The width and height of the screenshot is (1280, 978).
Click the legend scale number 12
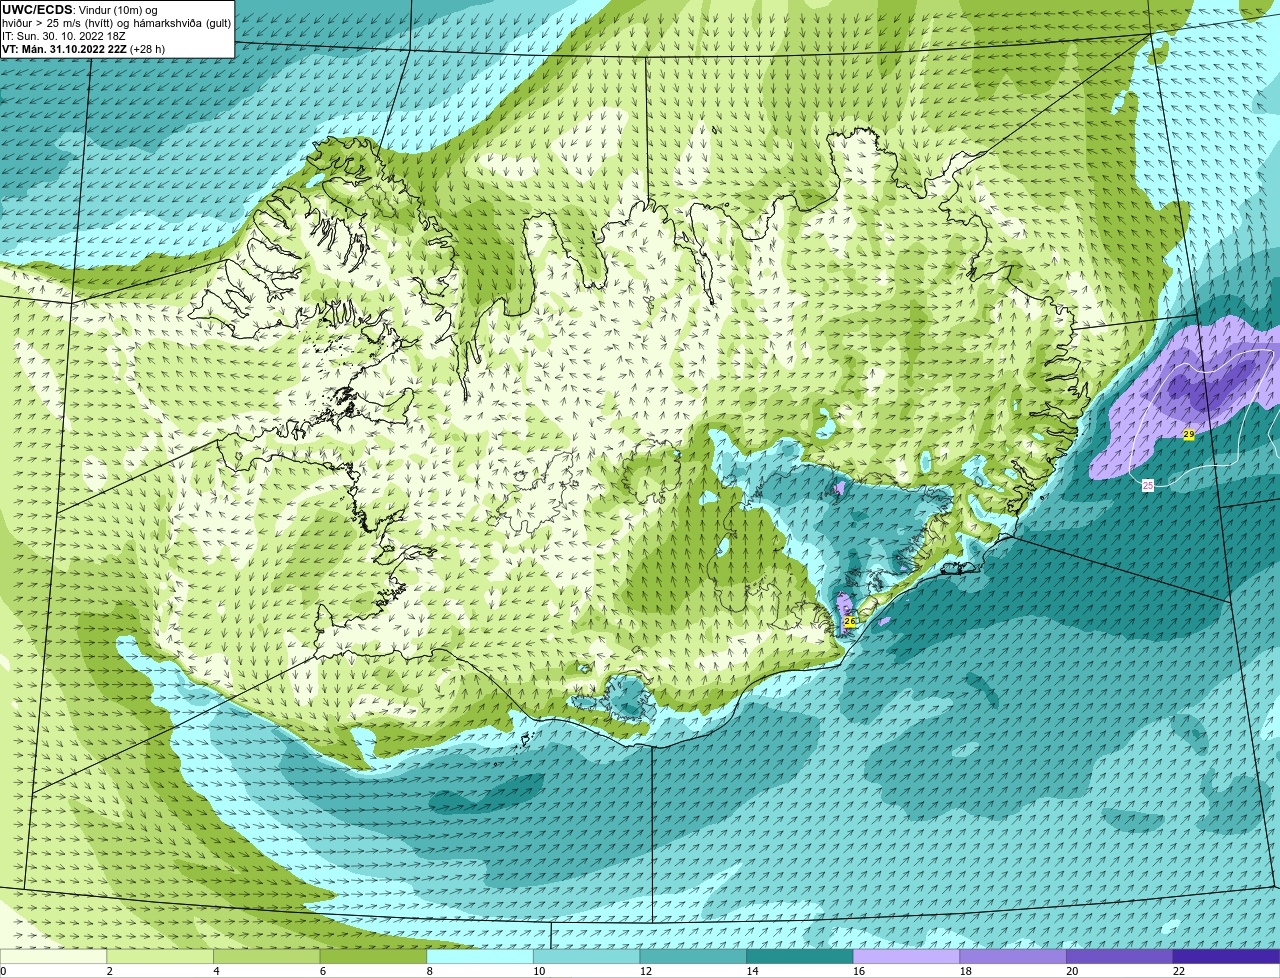(x=646, y=971)
